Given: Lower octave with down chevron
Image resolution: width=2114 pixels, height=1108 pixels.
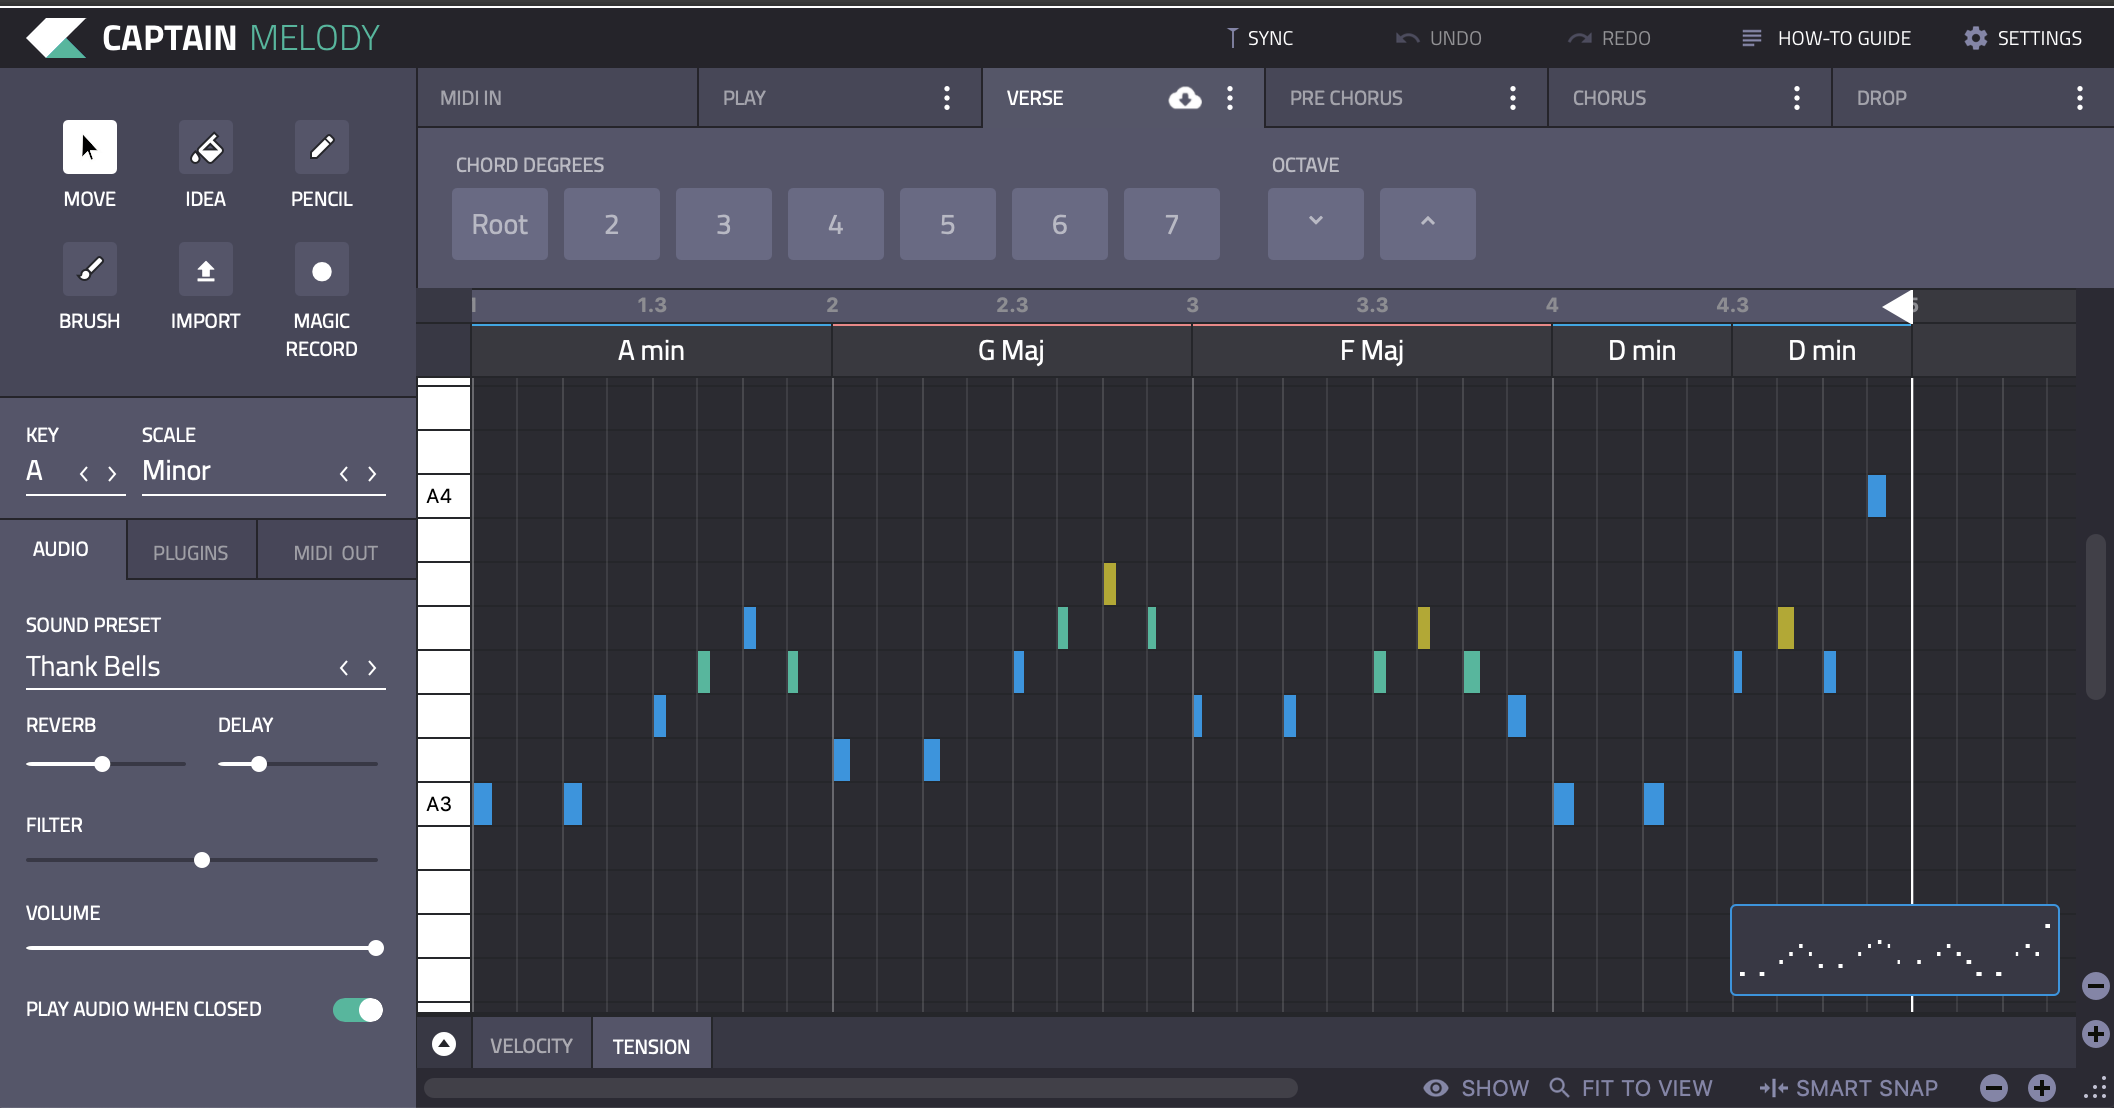Looking at the screenshot, I should (1316, 224).
